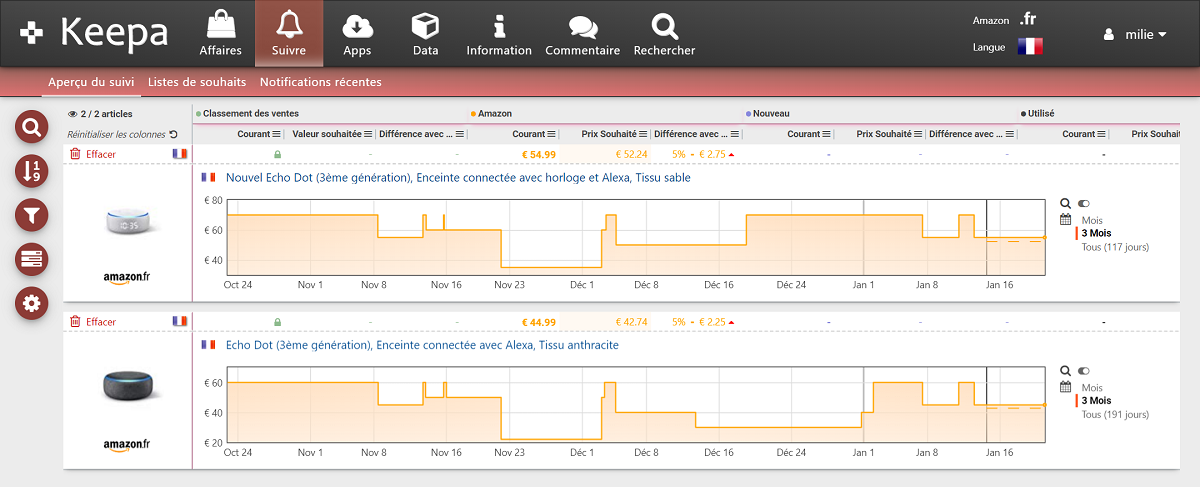This screenshot has height=487, width=1200.
Task: Click the green lock icon in Tissu anthracite row
Action: [277, 322]
